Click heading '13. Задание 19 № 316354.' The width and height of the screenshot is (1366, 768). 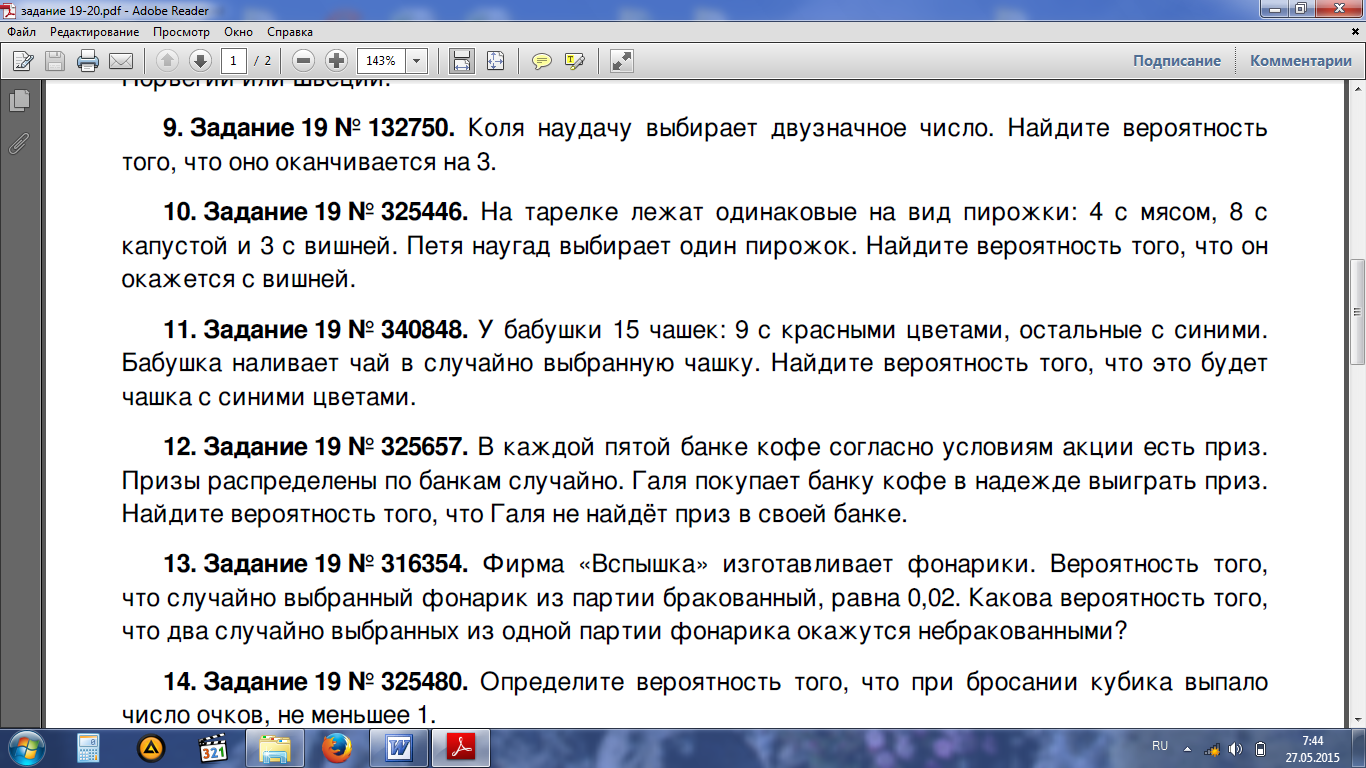pyautogui.click(x=316, y=564)
